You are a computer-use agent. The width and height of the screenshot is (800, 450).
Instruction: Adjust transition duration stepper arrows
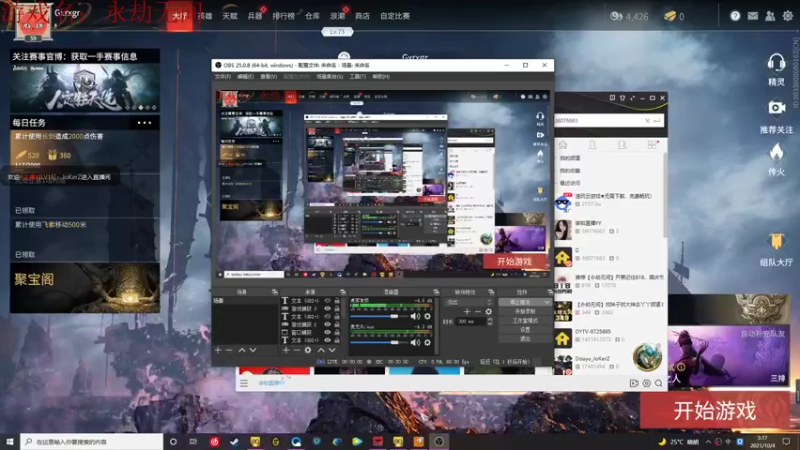pos(490,321)
